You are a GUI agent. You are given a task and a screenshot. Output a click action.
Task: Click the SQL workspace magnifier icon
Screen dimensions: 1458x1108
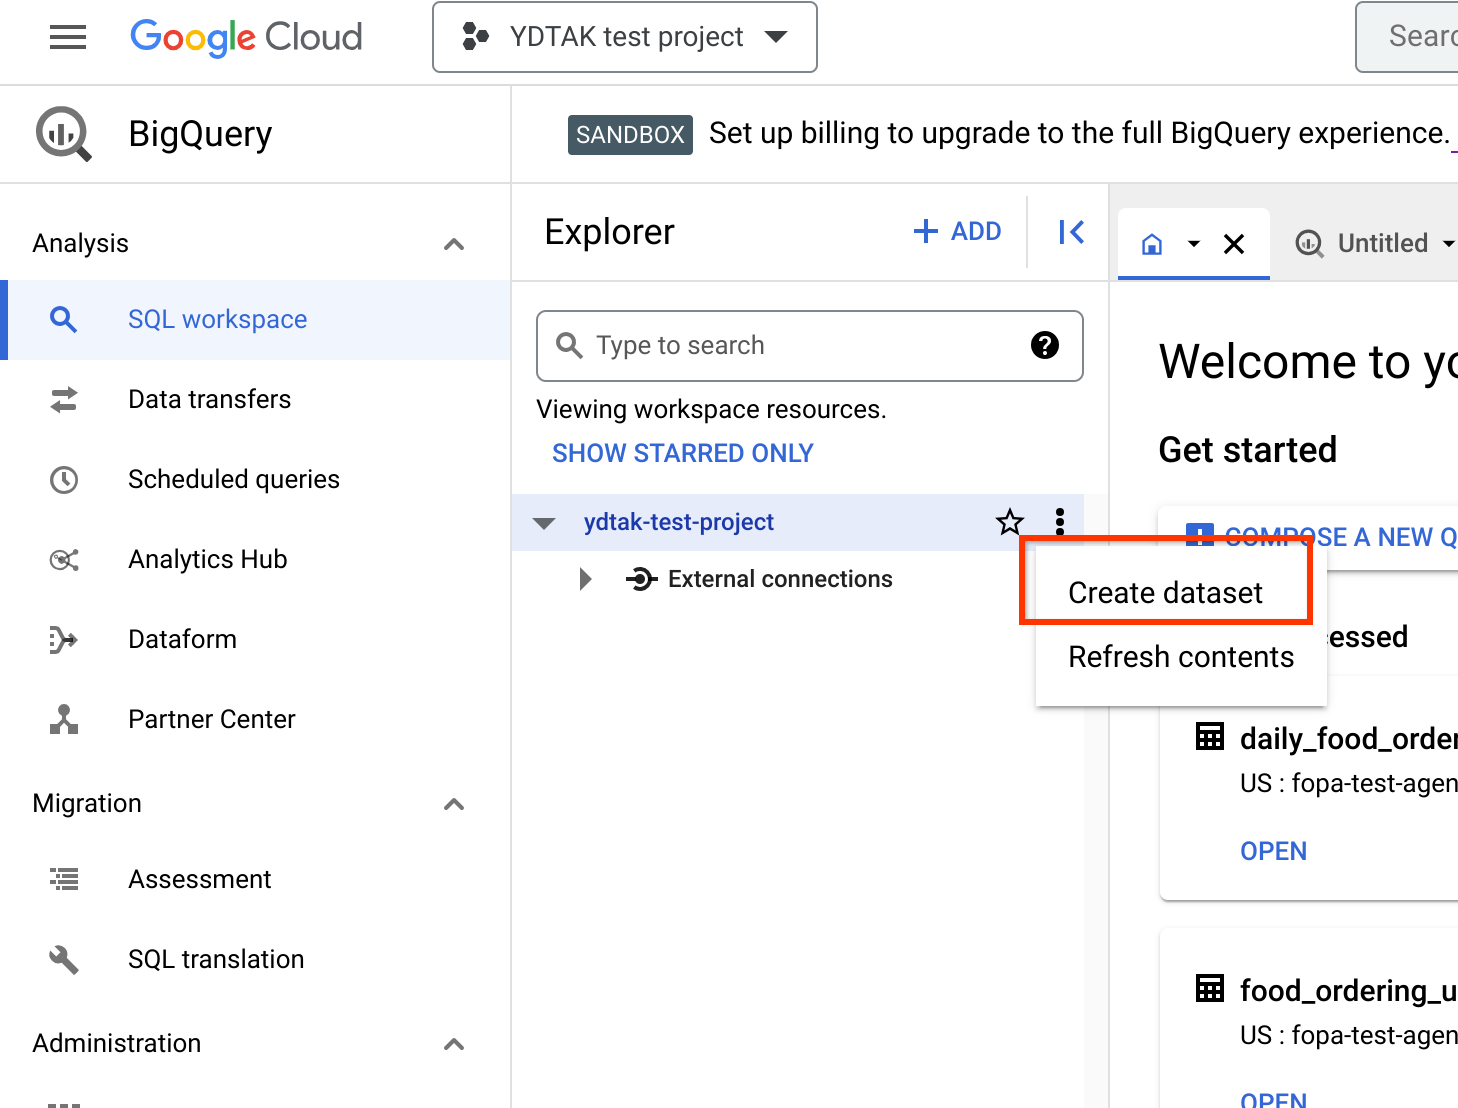pos(64,320)
